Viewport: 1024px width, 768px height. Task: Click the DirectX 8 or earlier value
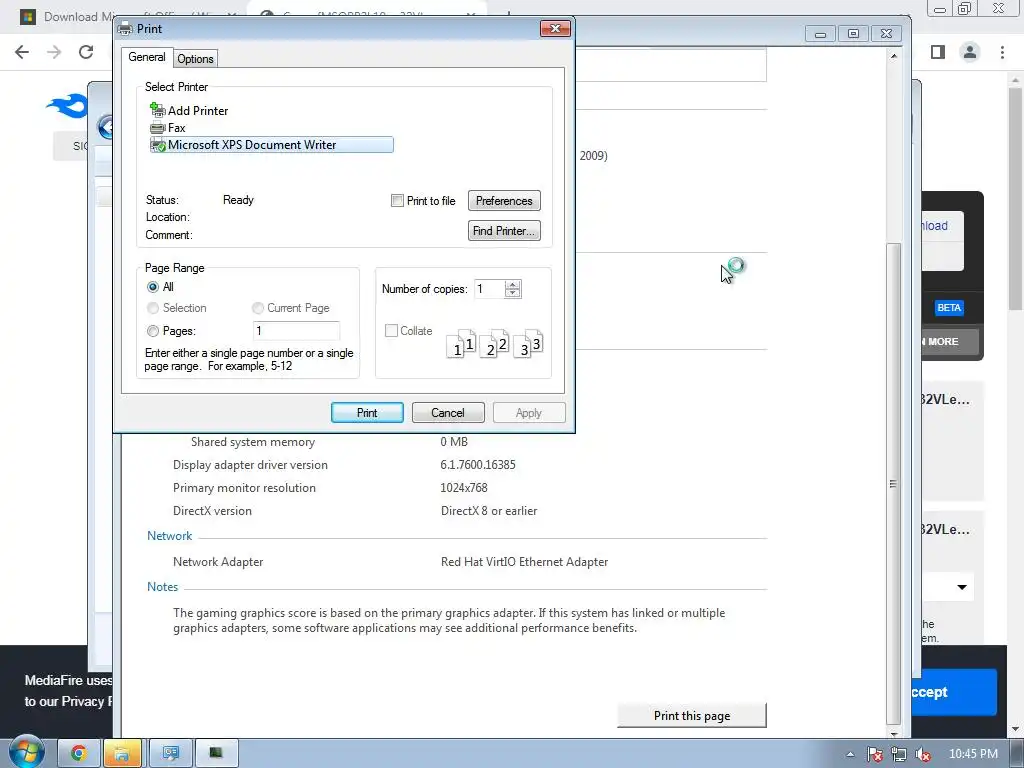[489, 511]
